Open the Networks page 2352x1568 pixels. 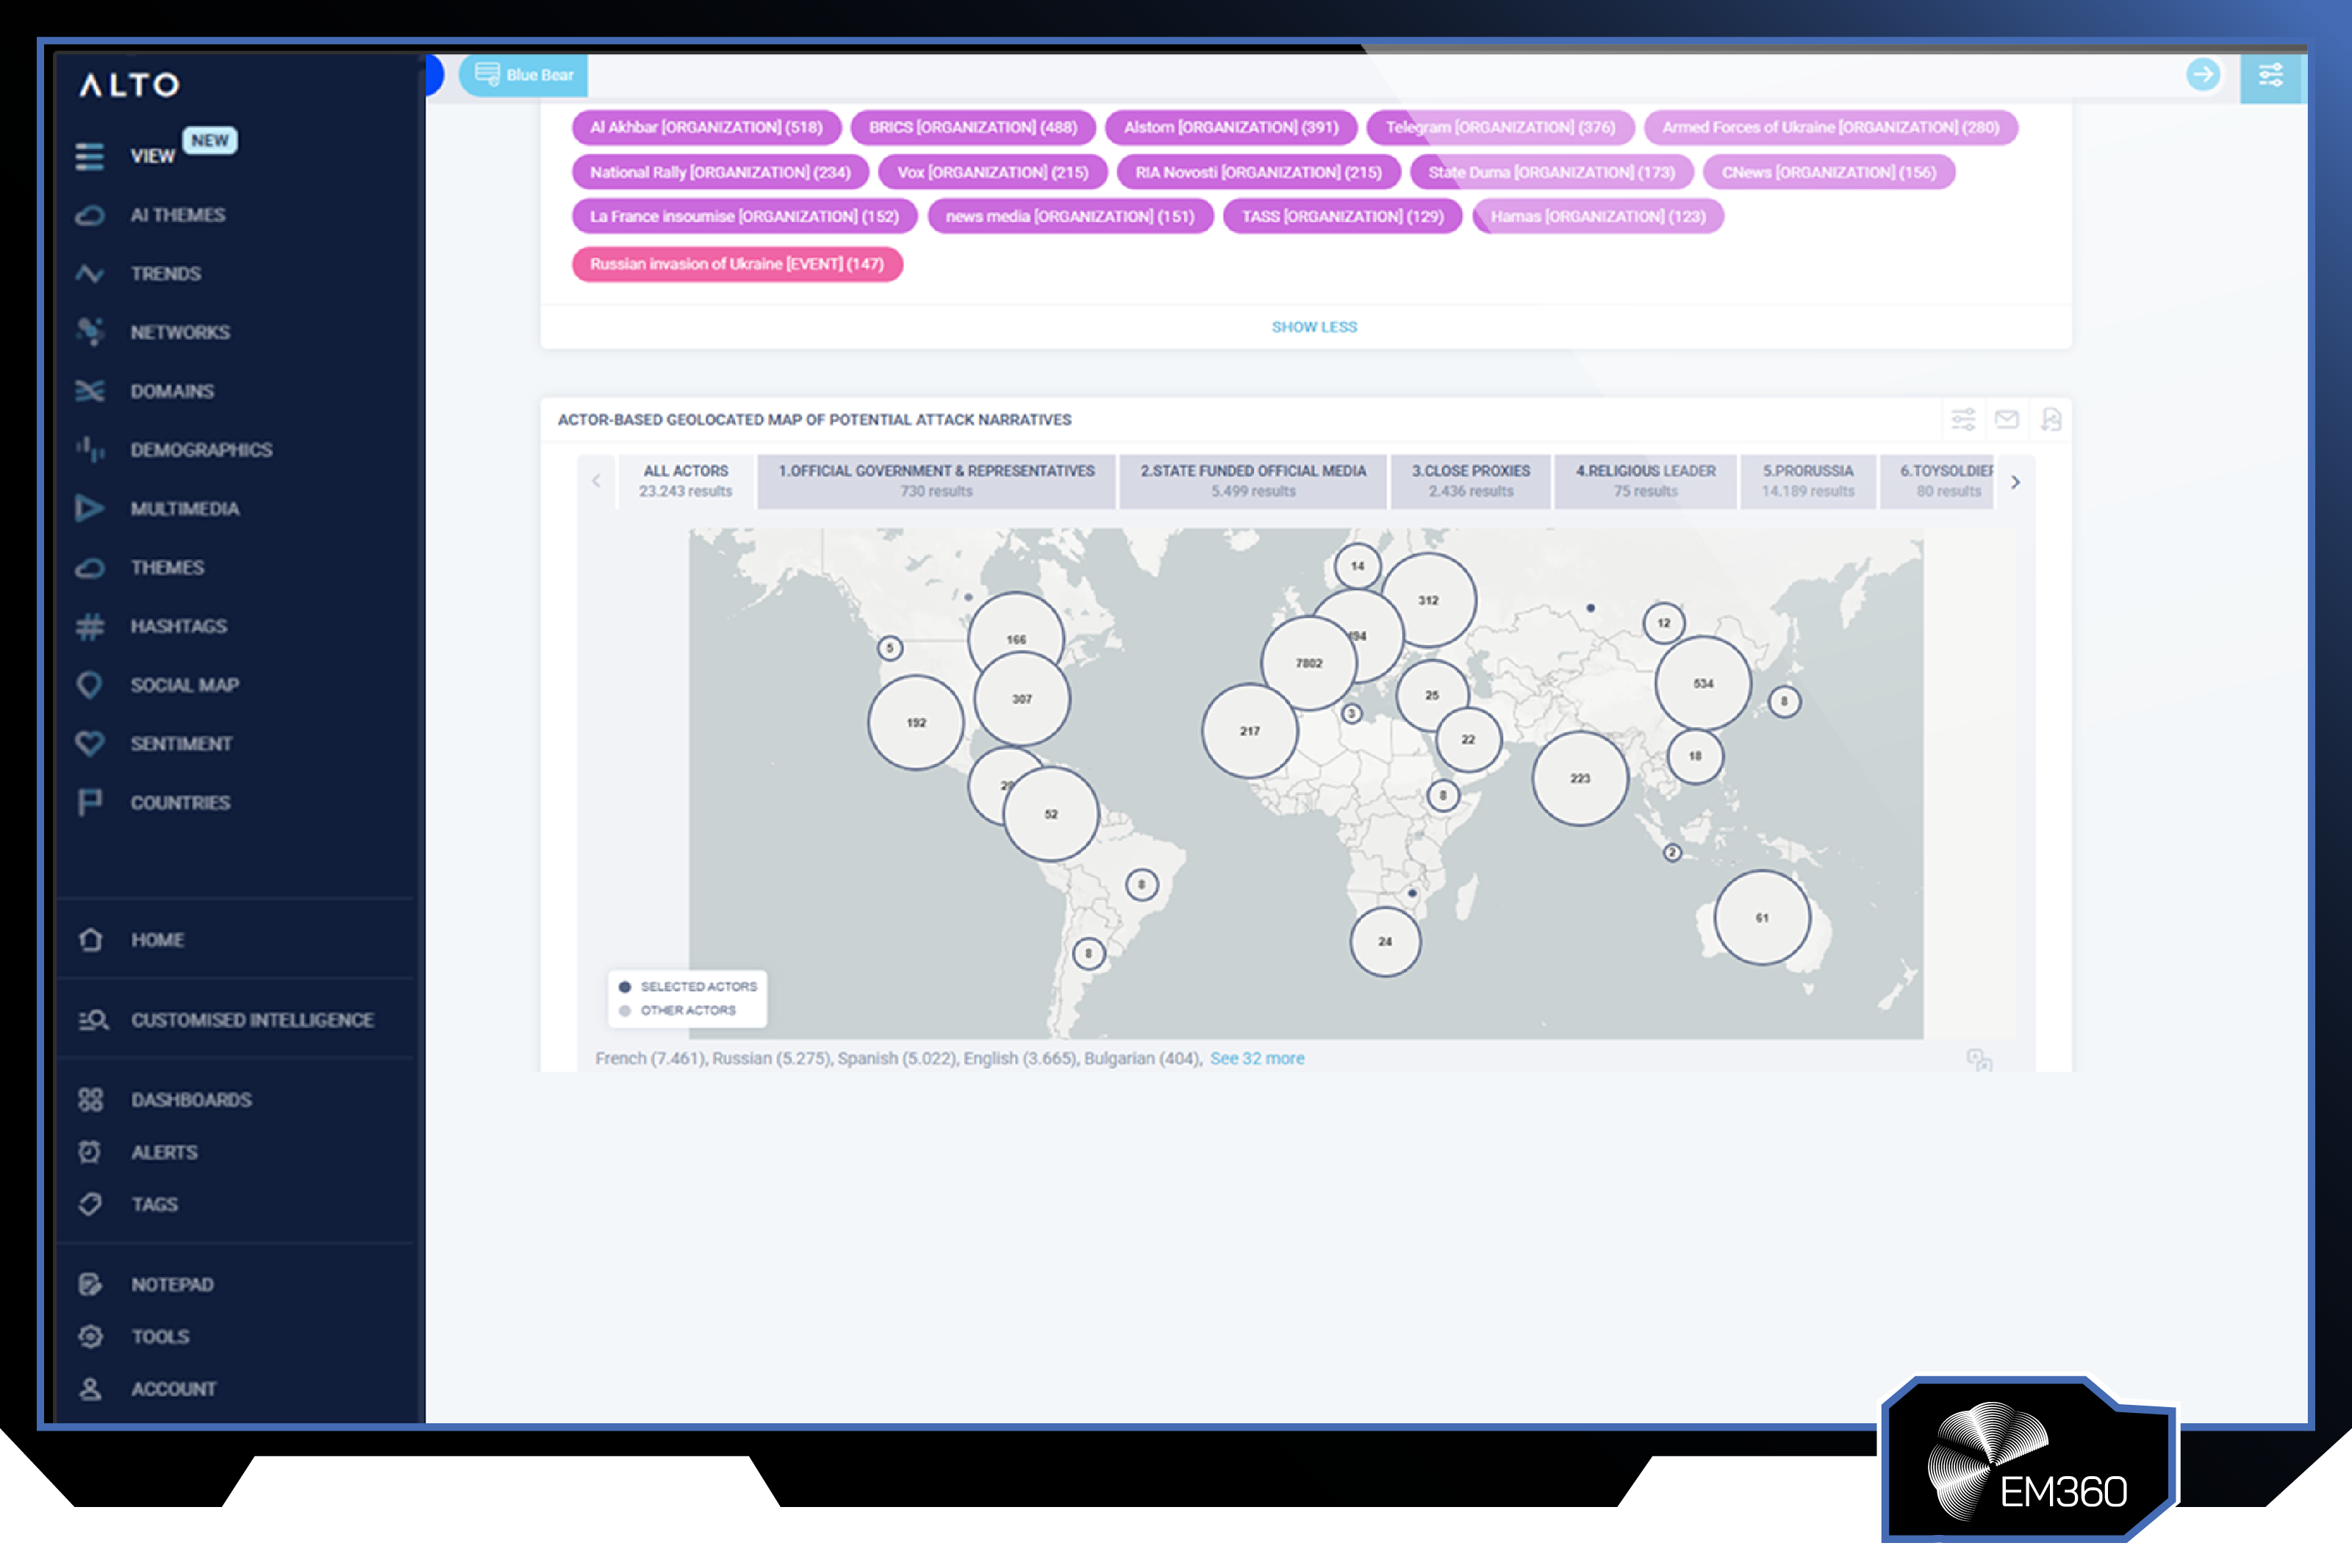180,333
